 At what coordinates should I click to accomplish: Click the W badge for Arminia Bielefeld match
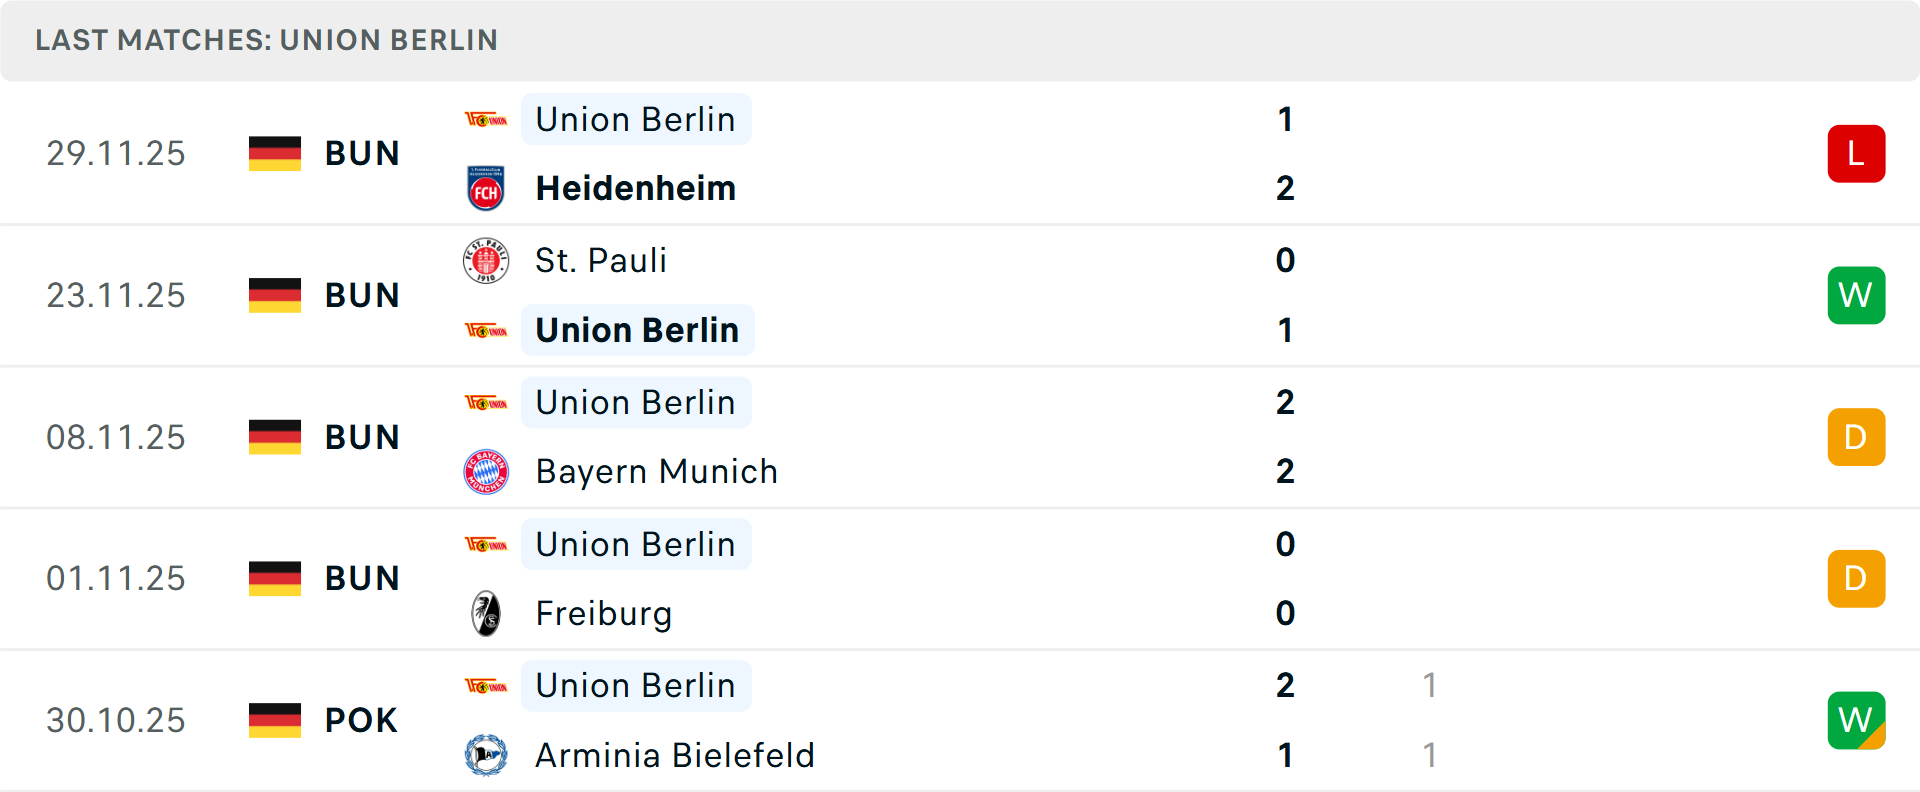(1856, 720)
